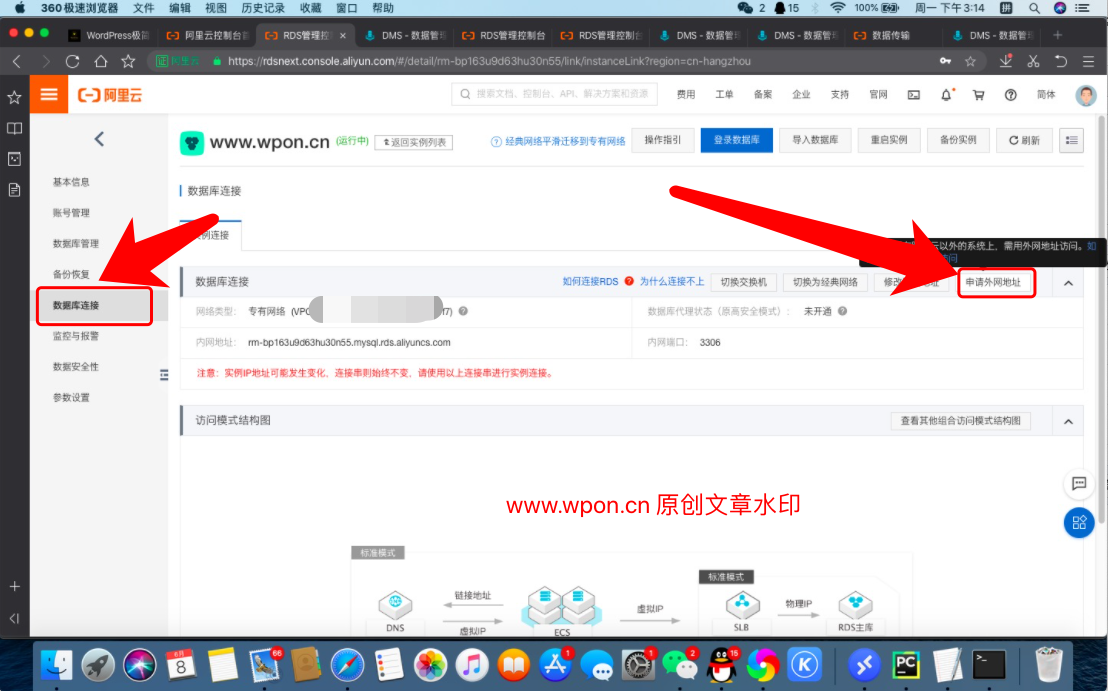Click 查看其他组合访问模式结构图 button
Viewport: 1108px width, 691px height.
tap(960, 421)
